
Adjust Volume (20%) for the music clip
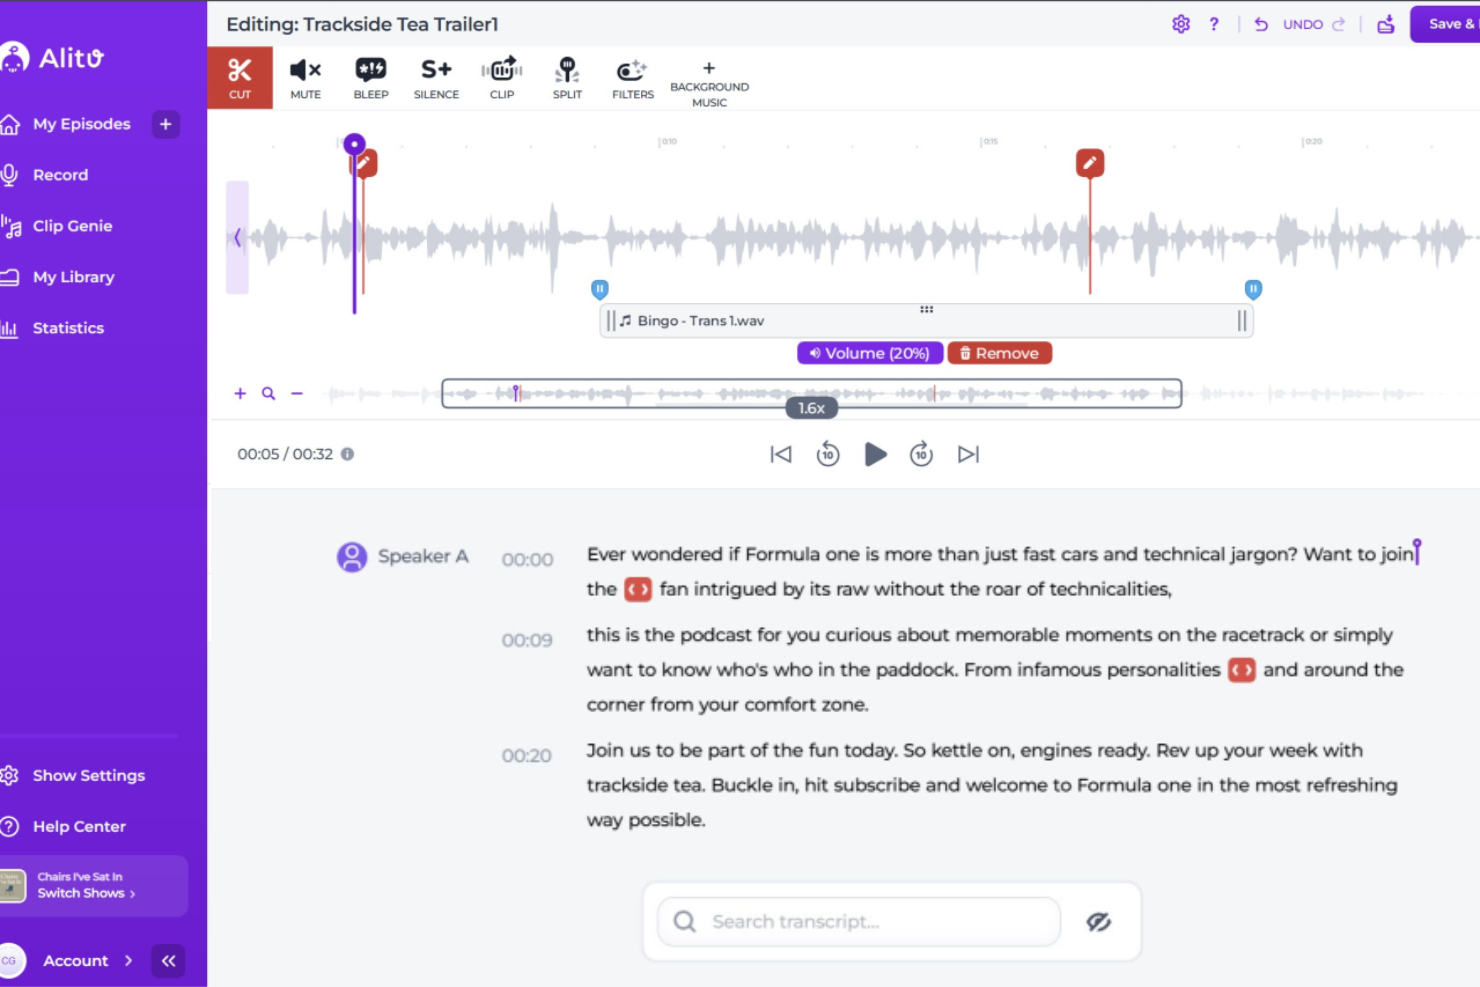click(x=869, y=352)
